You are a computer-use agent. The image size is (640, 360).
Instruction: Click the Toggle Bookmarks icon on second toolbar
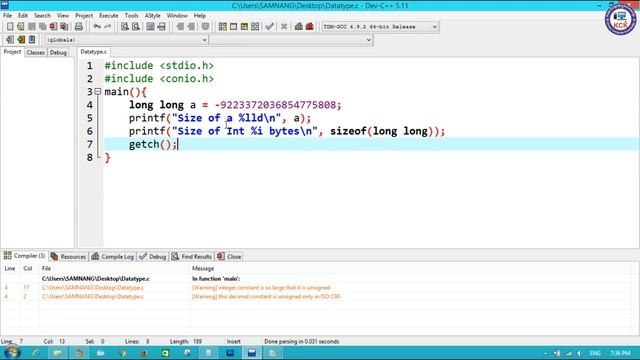(21, 40)
